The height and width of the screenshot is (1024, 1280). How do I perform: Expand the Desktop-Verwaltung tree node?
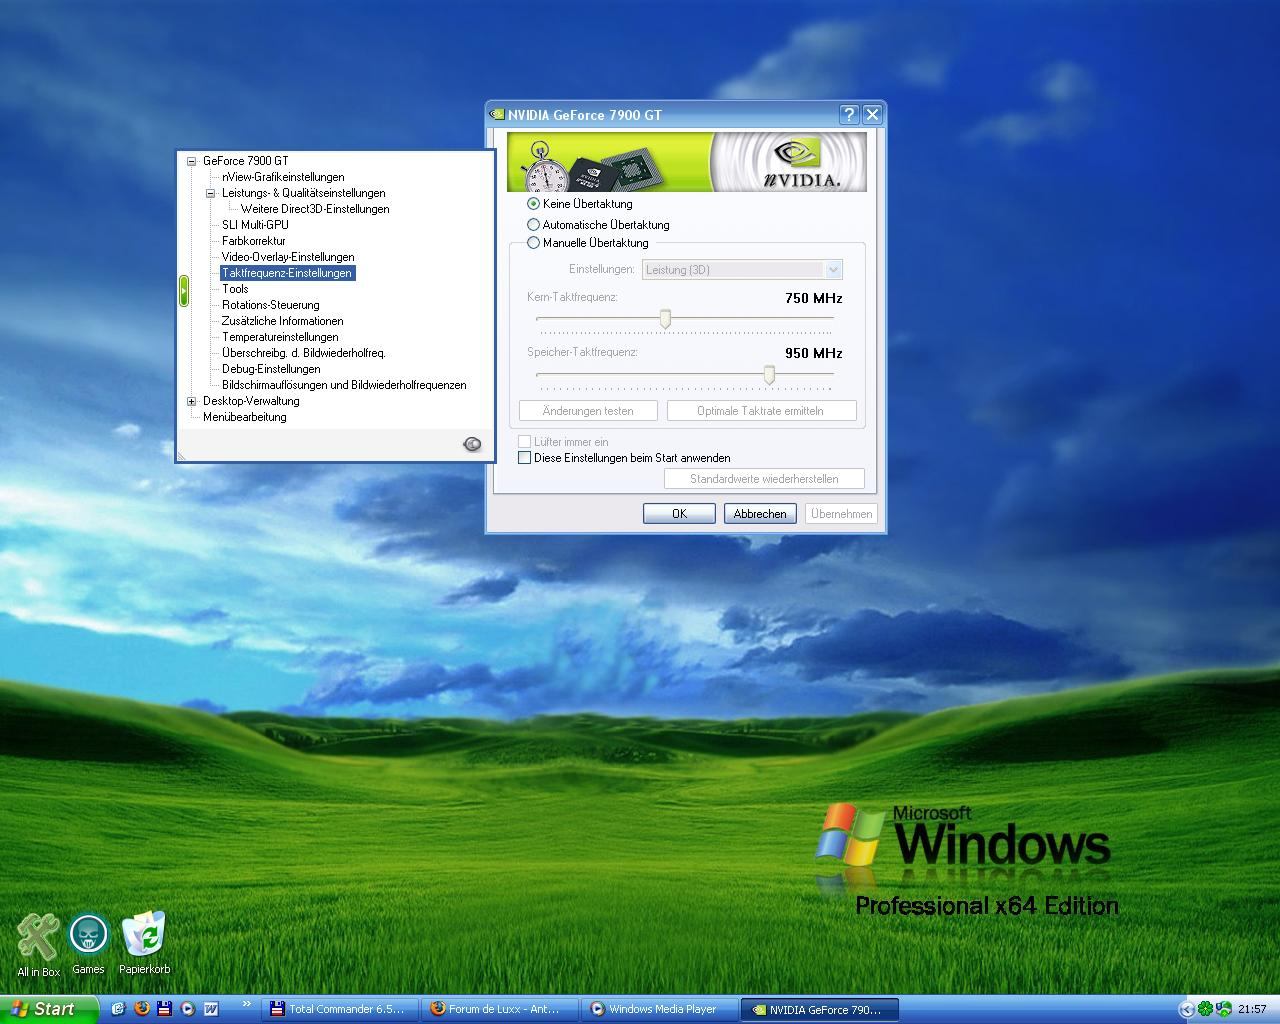click(x=191, y=401)
